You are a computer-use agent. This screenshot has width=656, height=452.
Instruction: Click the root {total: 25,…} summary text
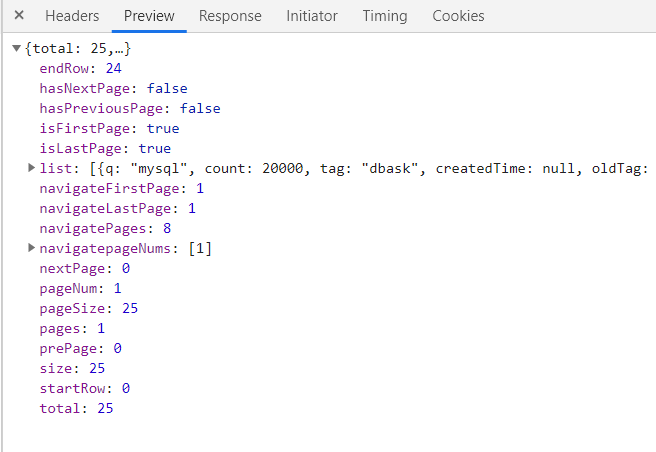(x=78, y=49)
